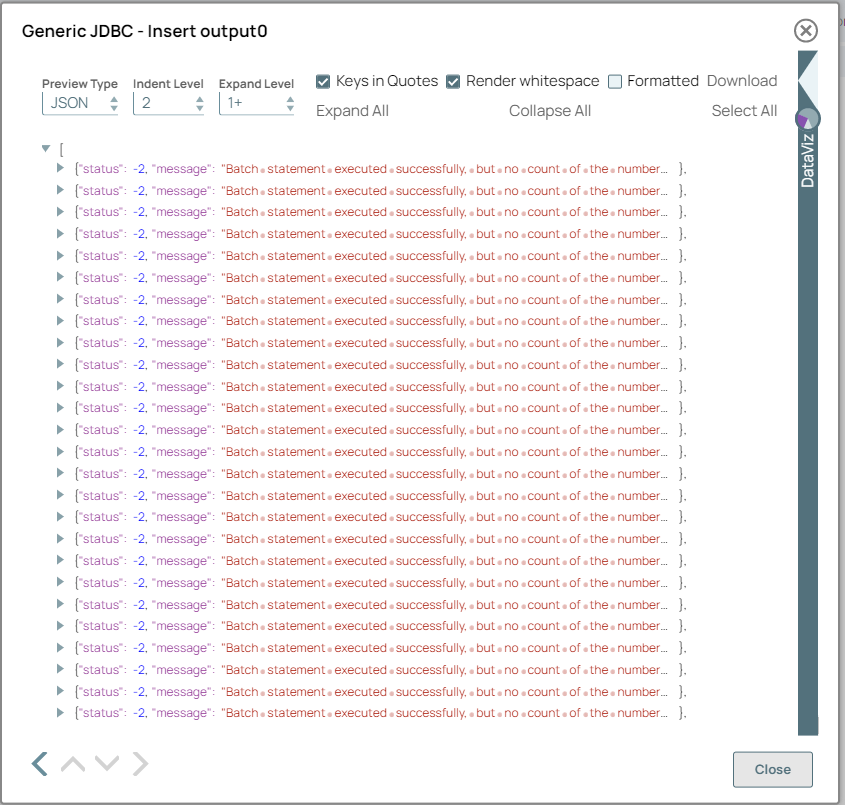Toggle the Keys in Quotes checkbox
The image size is (845, 805).
(x=324, y=81)
